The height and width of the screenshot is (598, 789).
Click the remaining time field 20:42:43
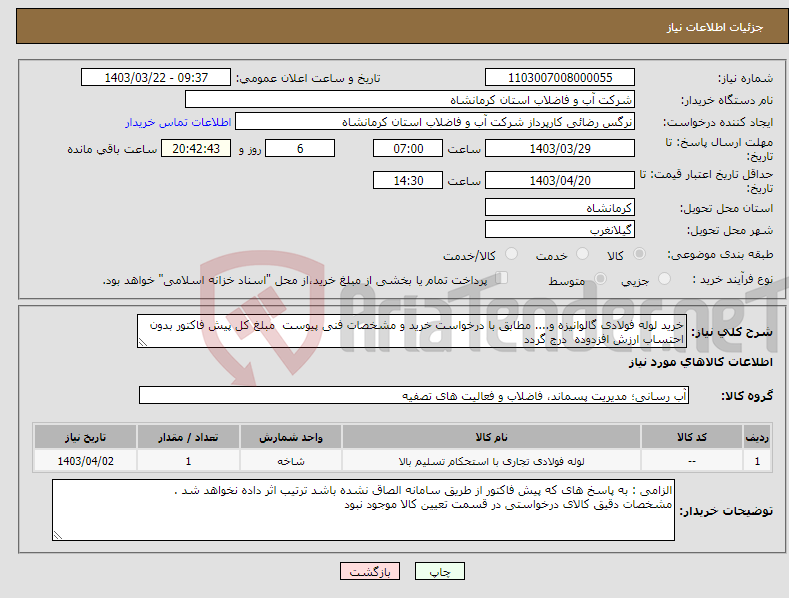tap(196, 148)
